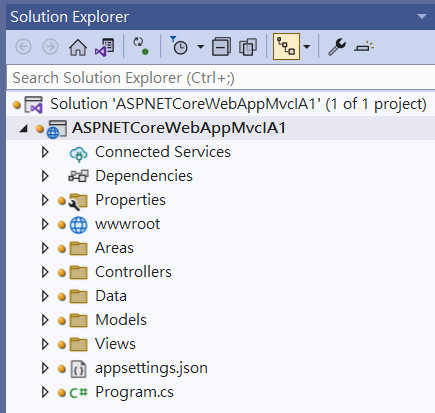The image size is (435, 413).
Task: Click the Home icon in toolbar
Action: pos(78,47)
